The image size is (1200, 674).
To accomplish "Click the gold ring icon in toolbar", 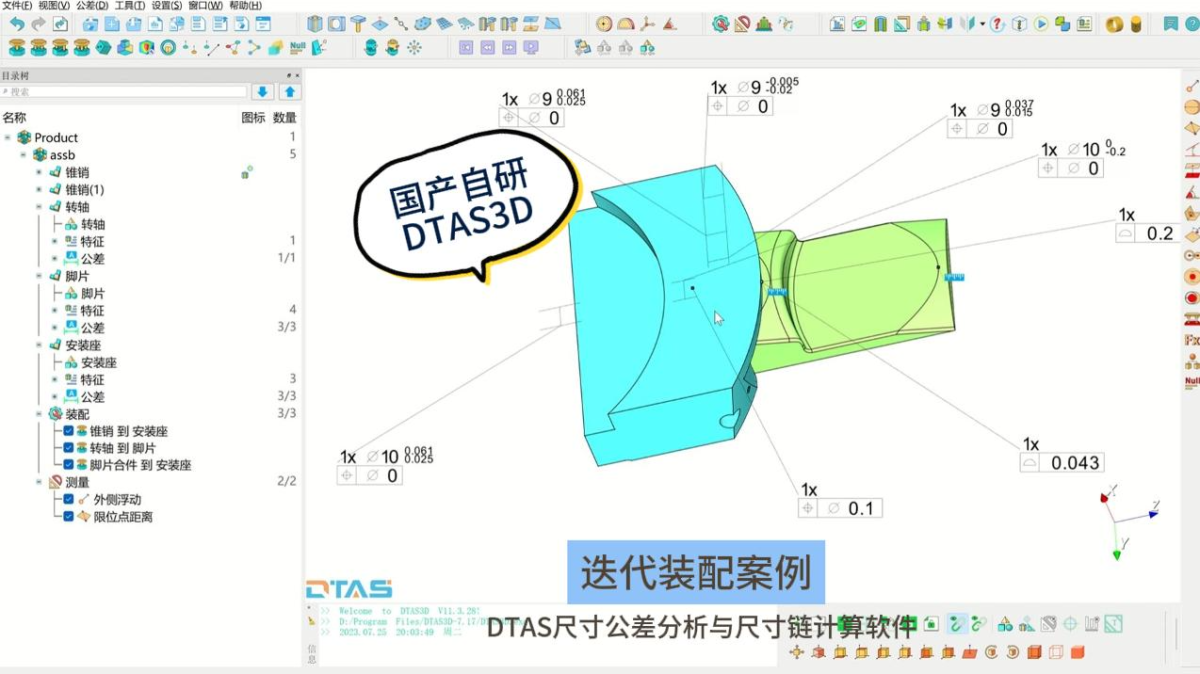I will pyautogui.click(x=1114, y=24).
